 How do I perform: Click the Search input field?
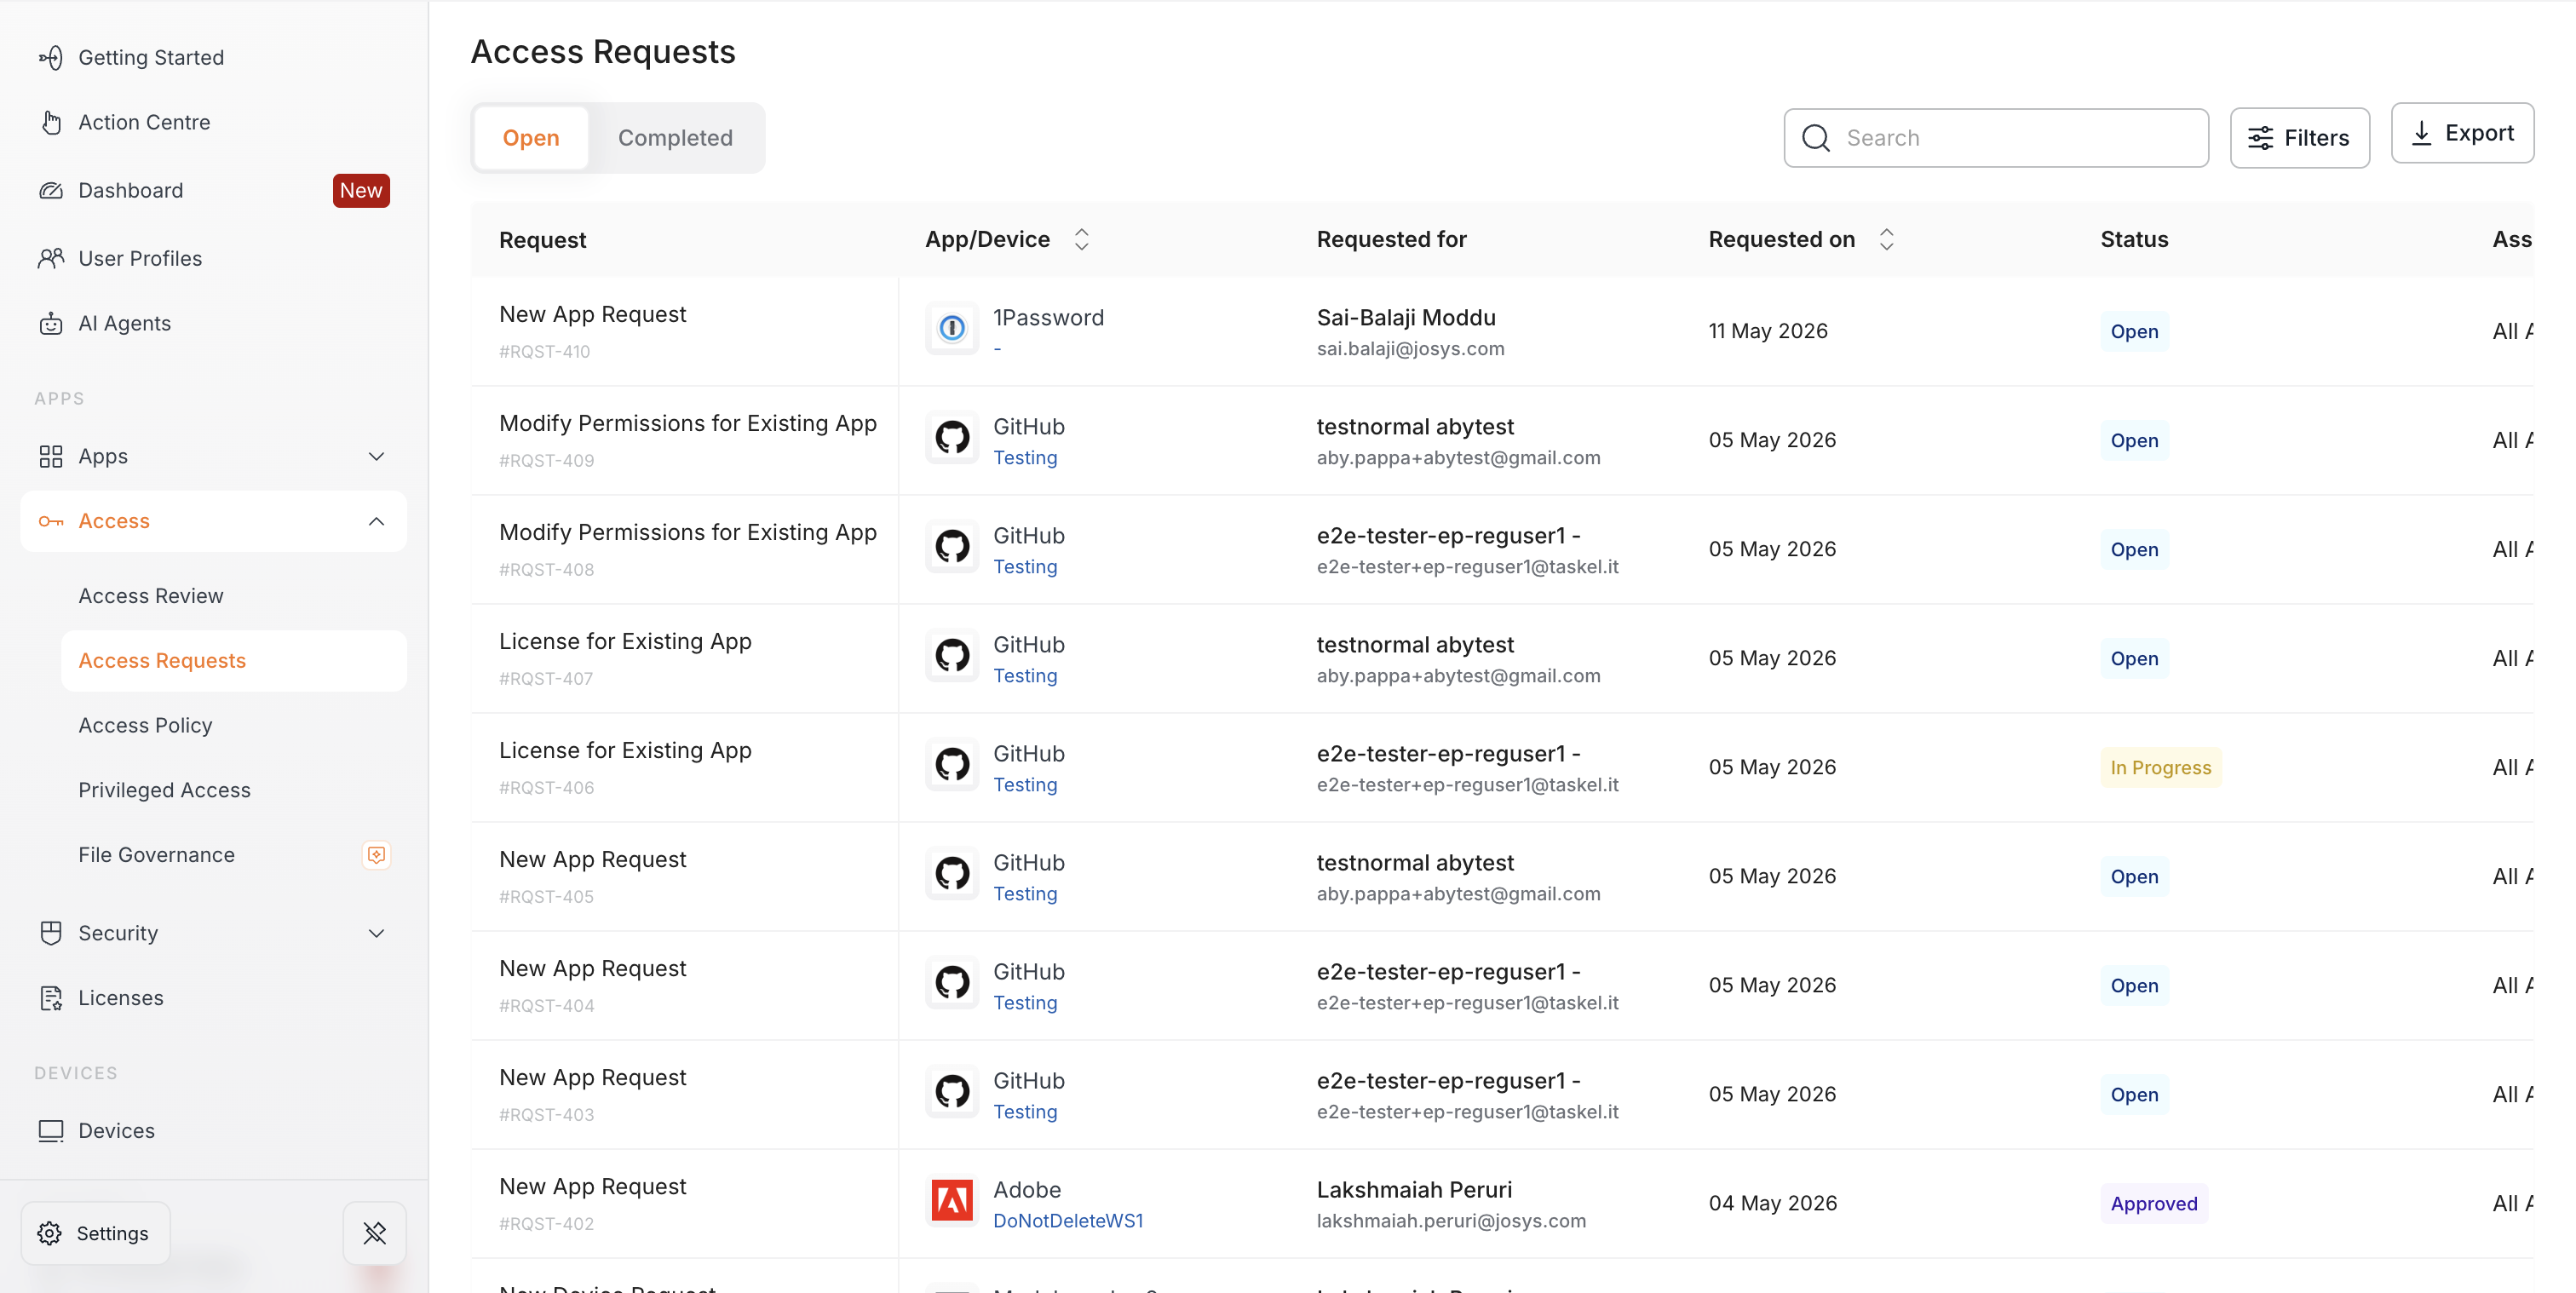point(1996,138)
